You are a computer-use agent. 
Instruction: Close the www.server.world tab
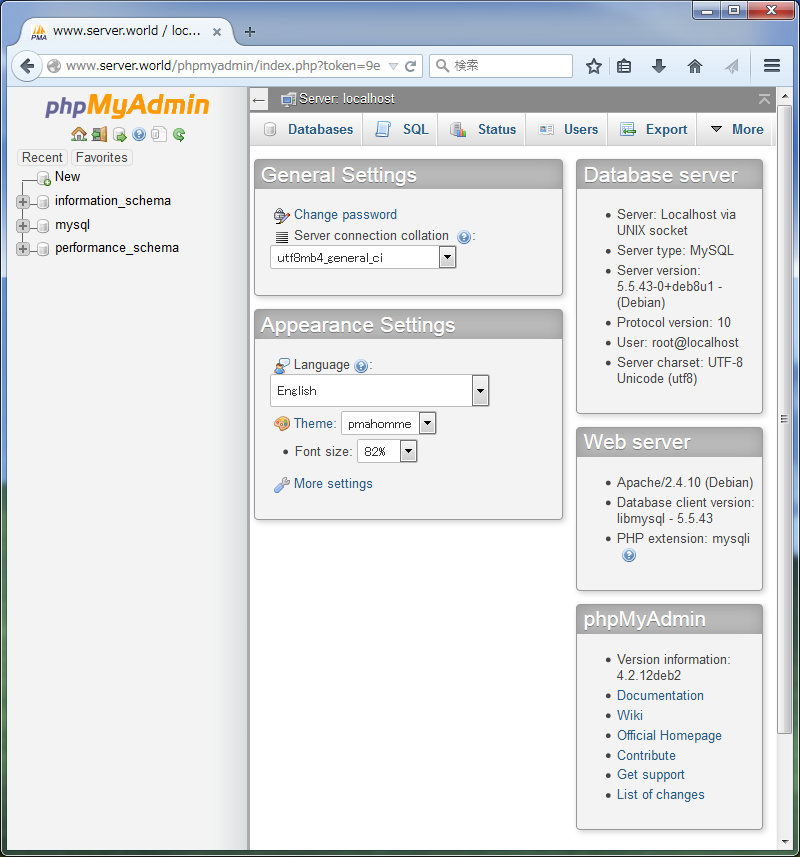(x=217, y=32)
